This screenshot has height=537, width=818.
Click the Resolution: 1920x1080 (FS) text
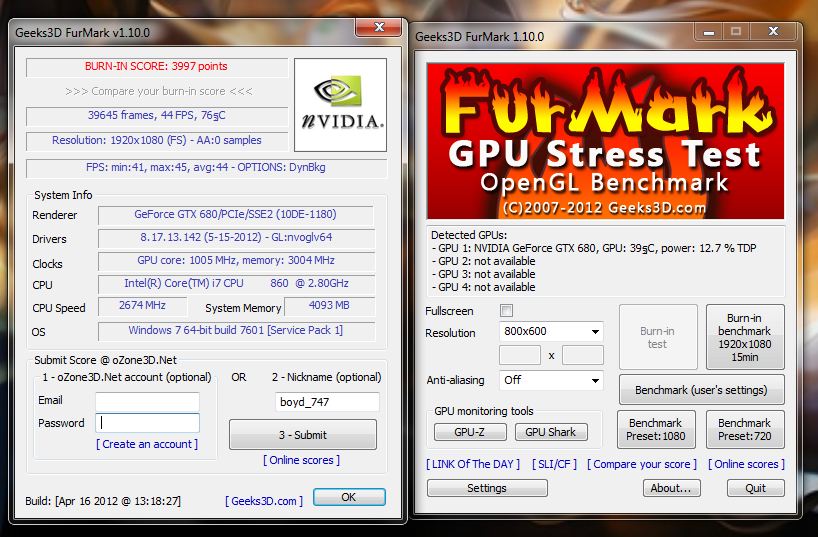(157, 140)
